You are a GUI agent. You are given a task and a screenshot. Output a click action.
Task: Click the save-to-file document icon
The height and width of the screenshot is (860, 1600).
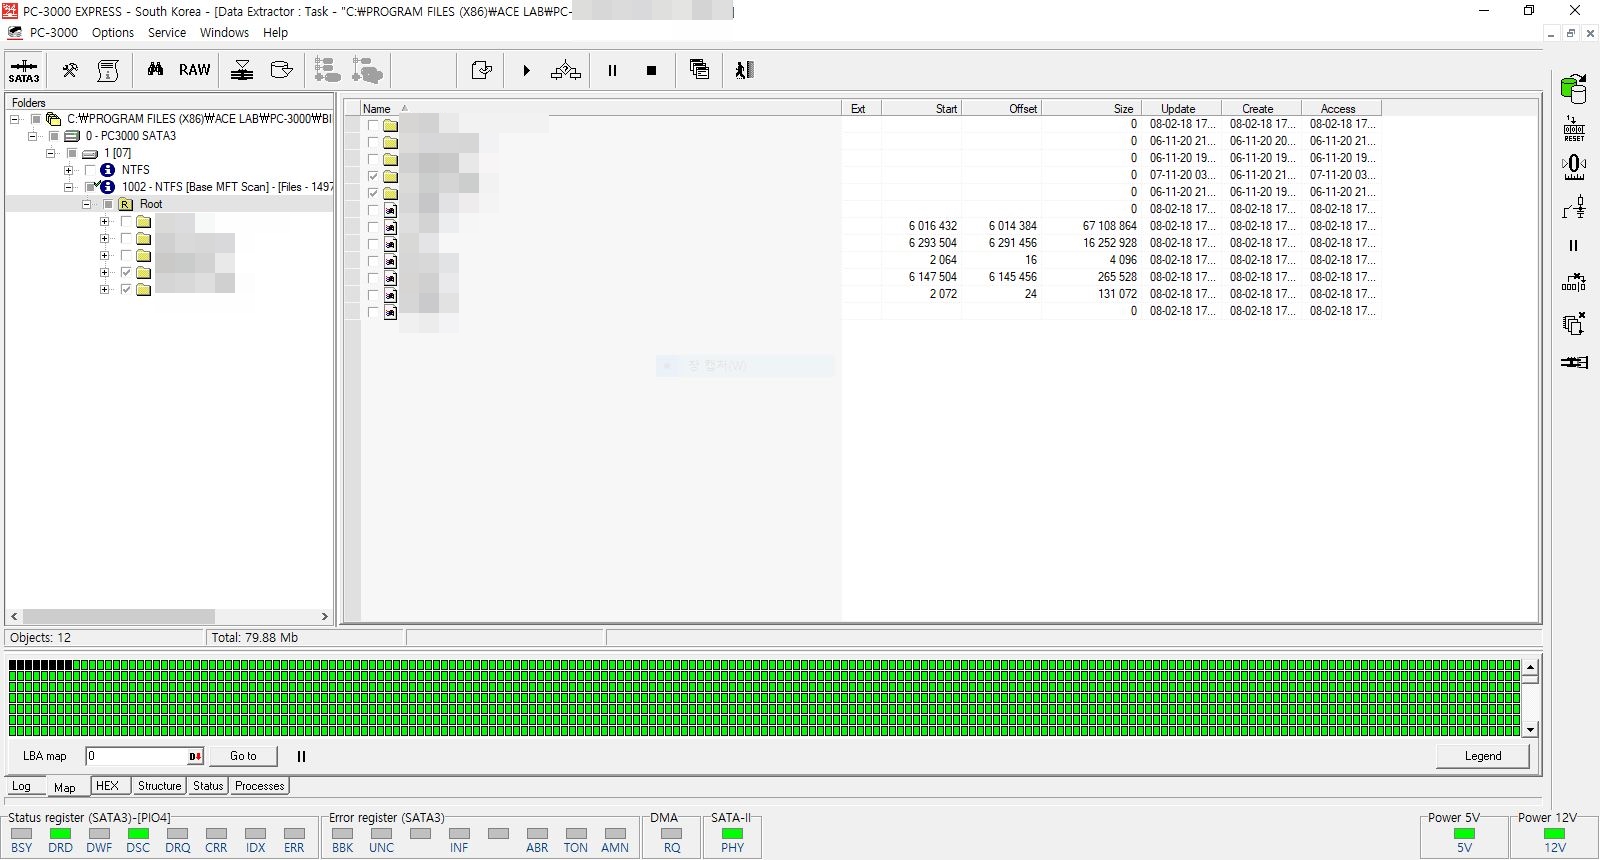482,70
